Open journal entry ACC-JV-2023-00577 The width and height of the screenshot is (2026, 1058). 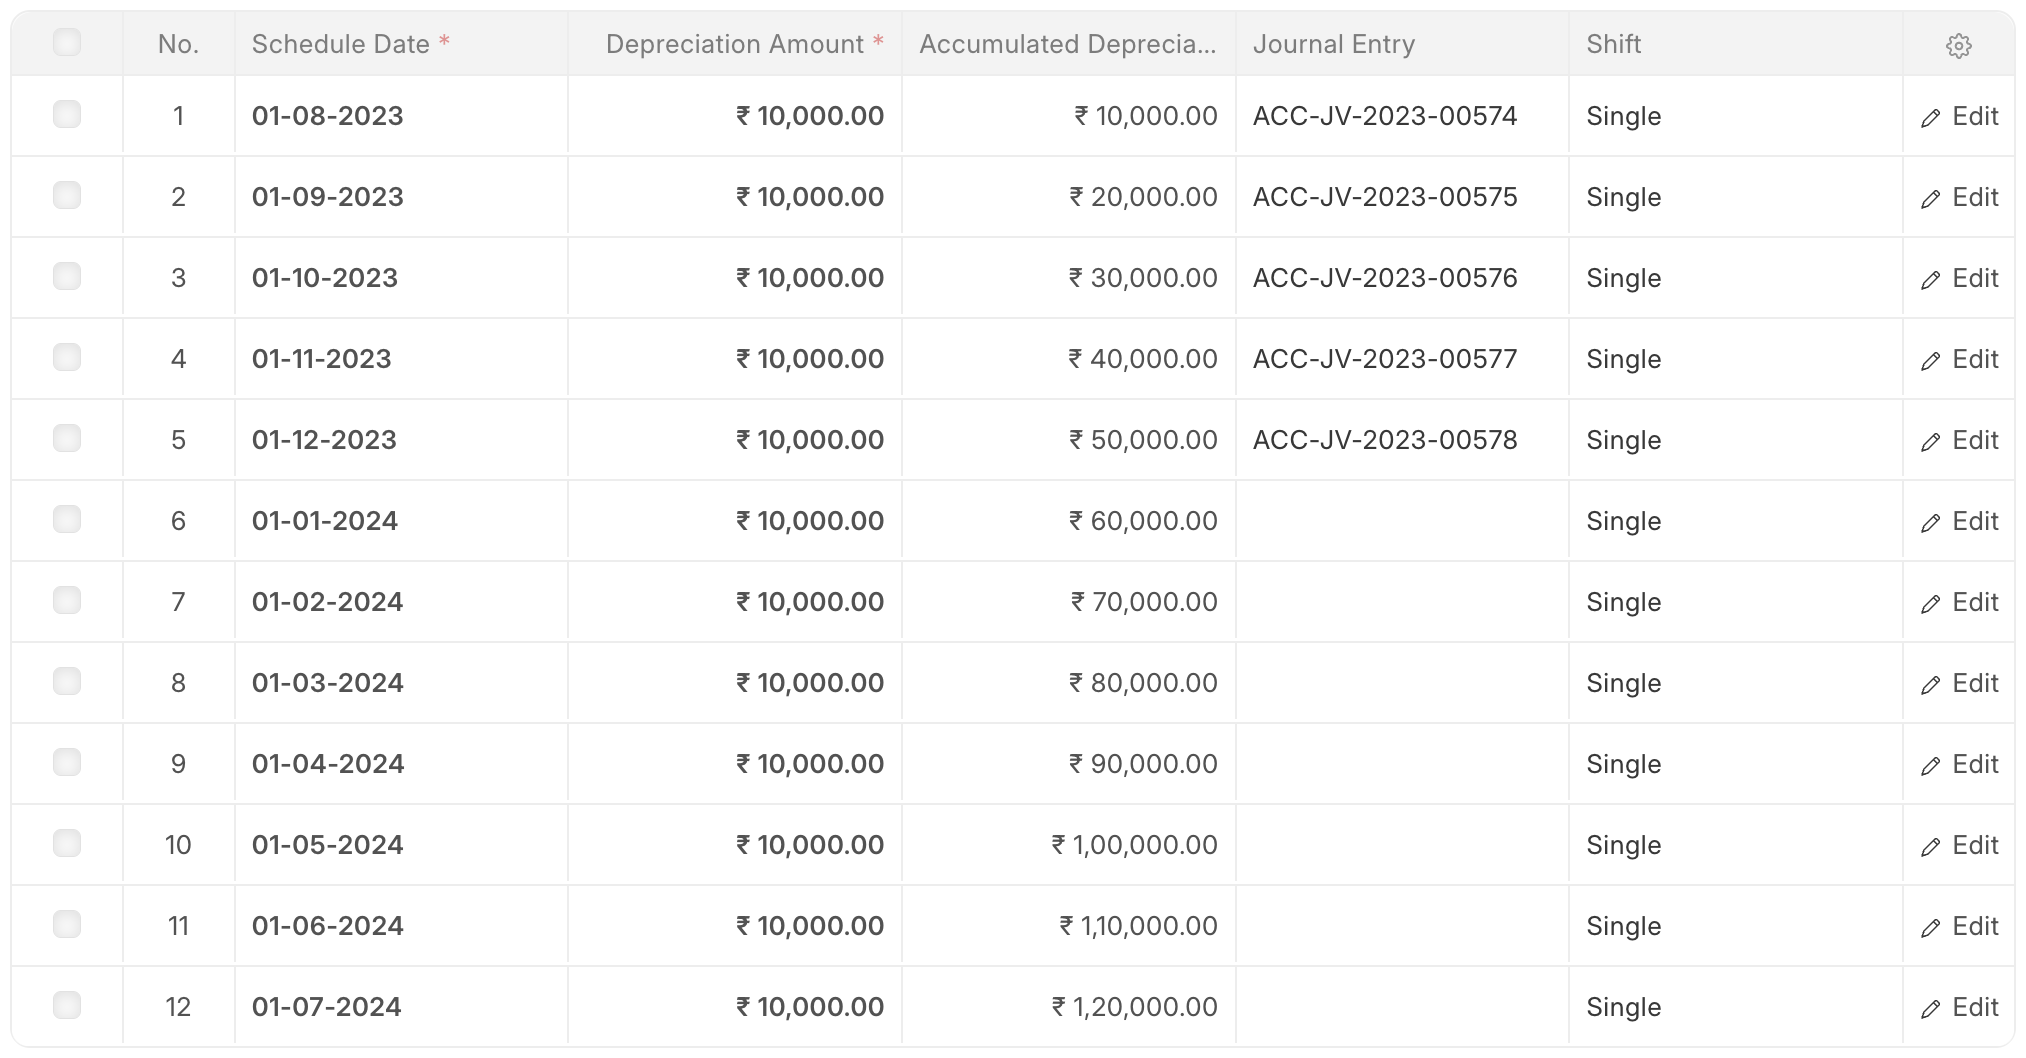point(1385,359)
